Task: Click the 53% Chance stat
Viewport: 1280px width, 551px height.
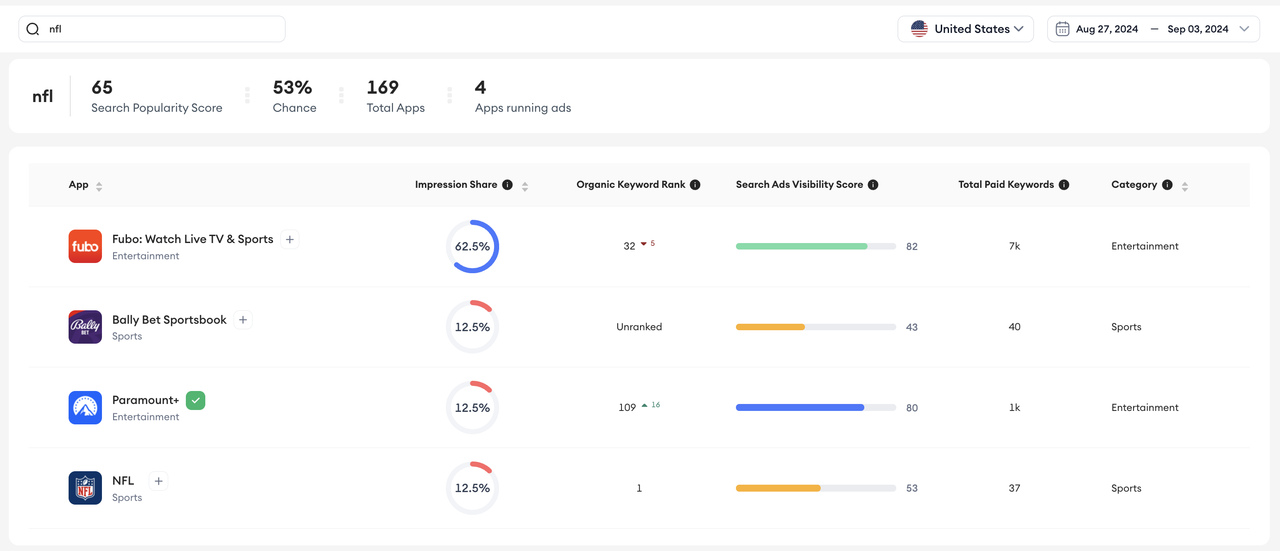Action: 295,96
